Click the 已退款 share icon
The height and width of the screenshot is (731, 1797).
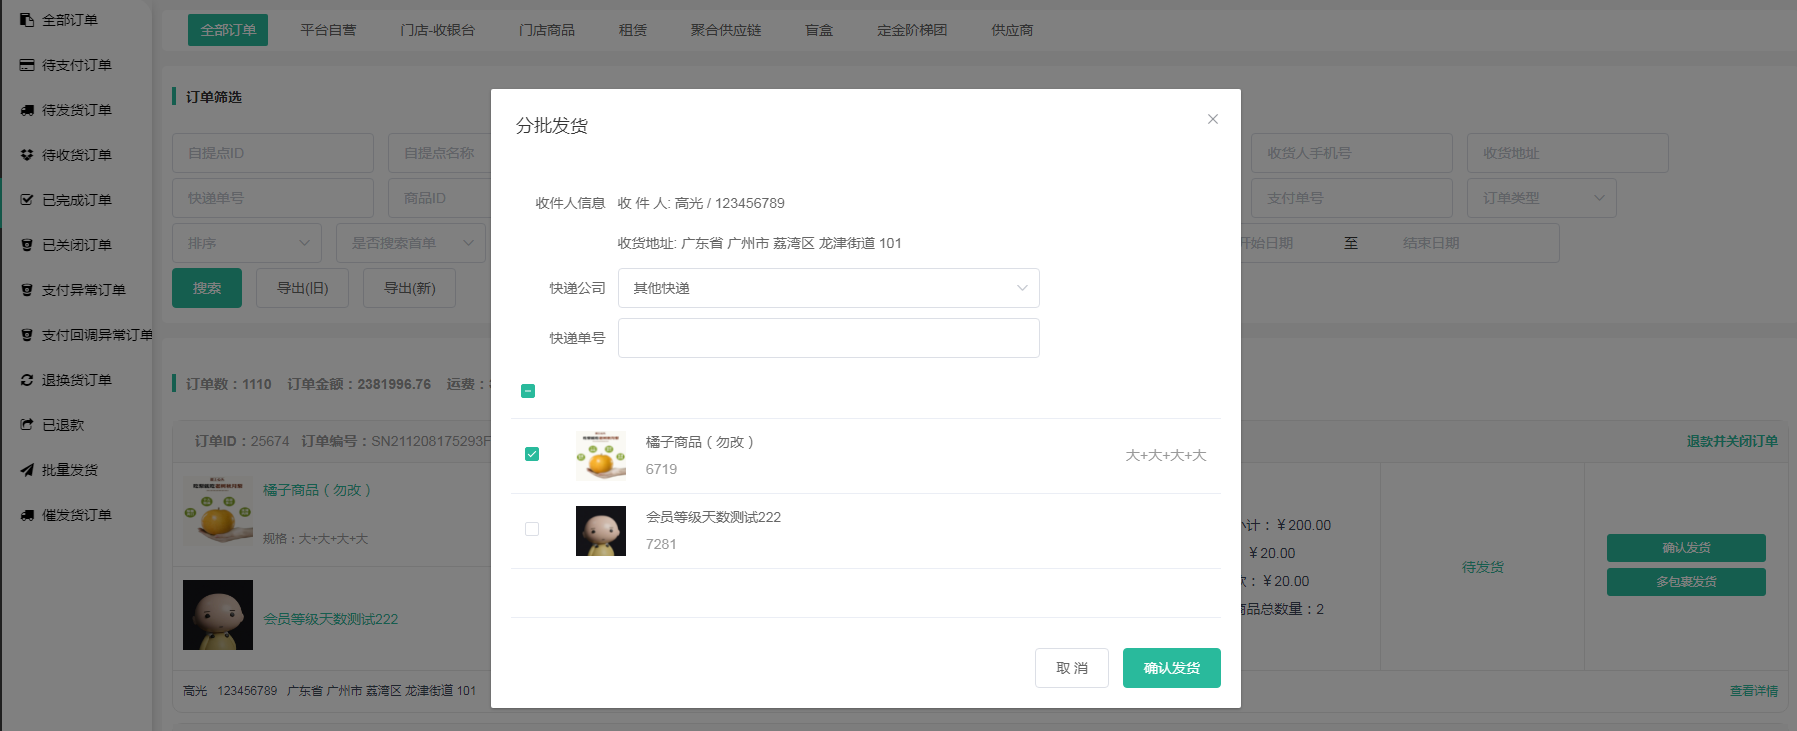point(27,425)
